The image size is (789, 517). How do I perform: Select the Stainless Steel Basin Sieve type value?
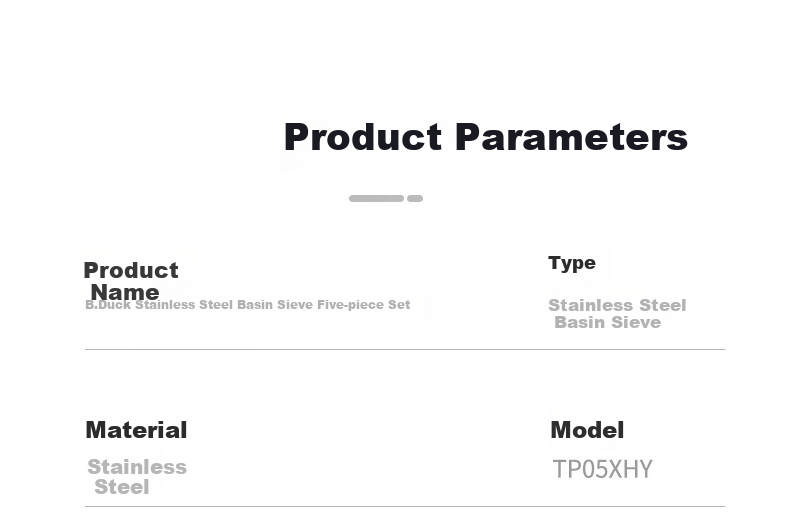coord(617,314)
